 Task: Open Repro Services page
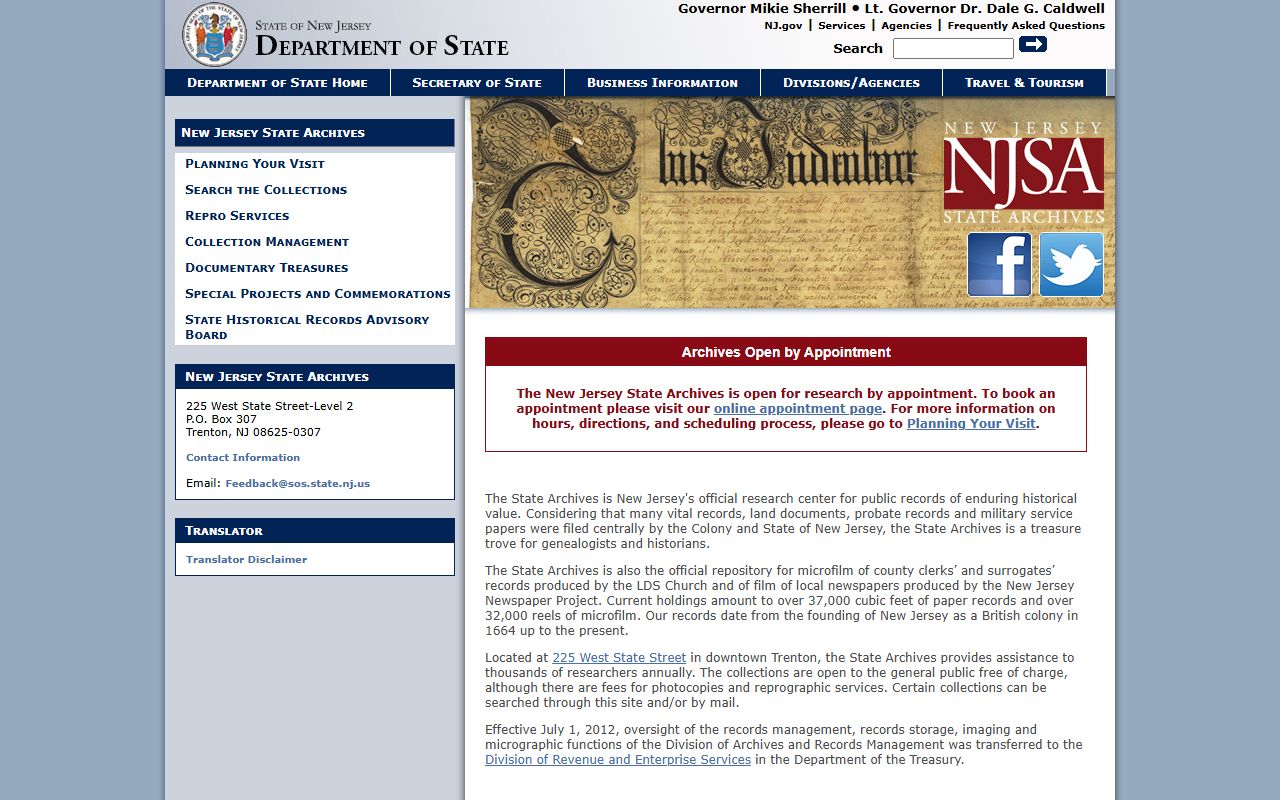[237, 216]
